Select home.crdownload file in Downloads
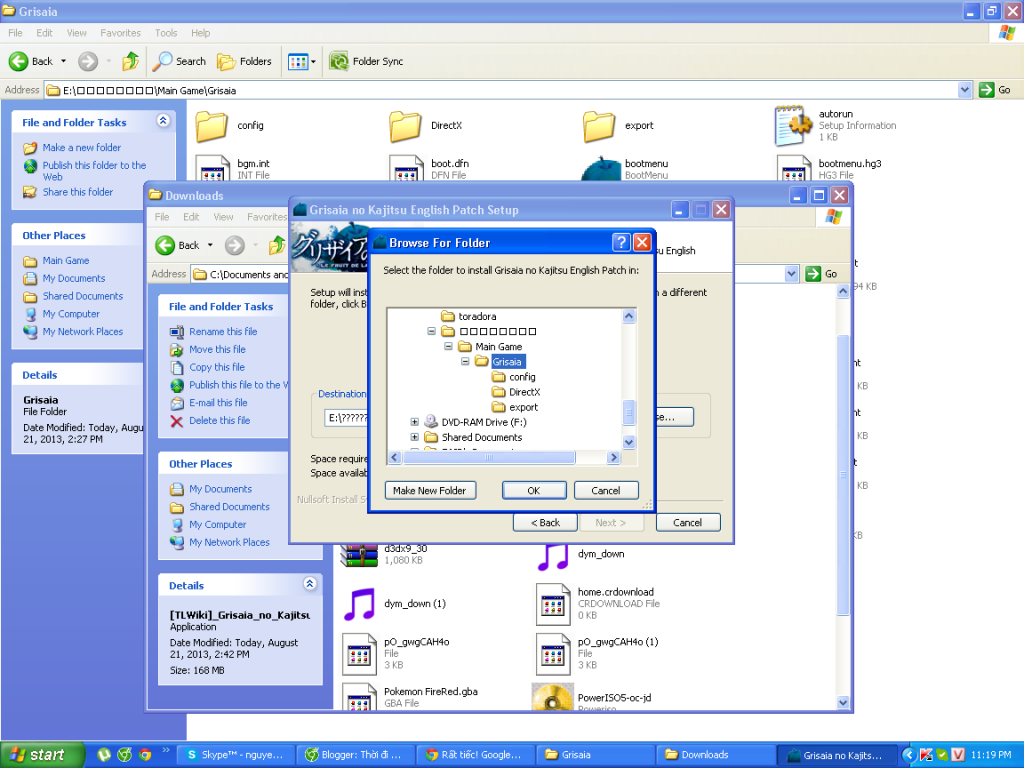The width and height of the screenshot is (1024, 768). (x=598, y=603)
